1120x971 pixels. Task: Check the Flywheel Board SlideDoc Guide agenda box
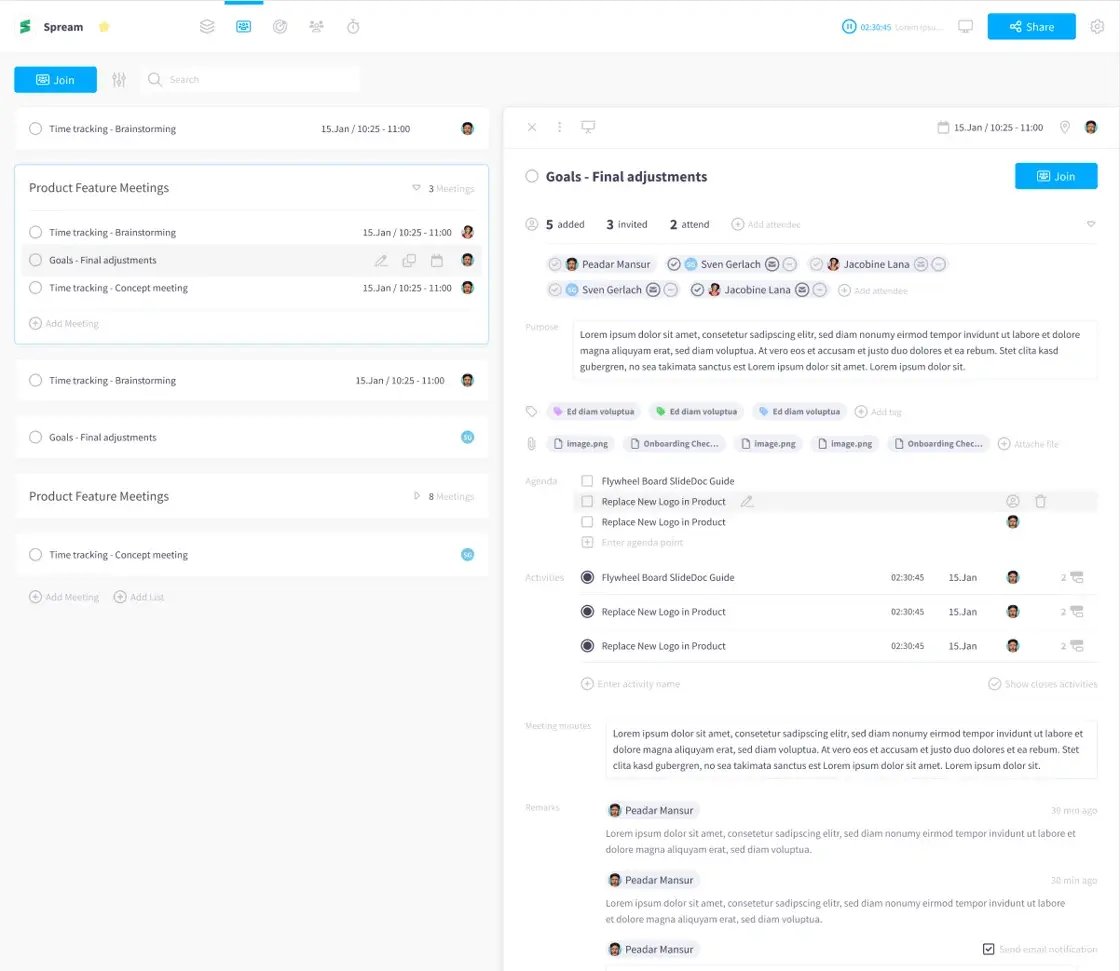click(587, 481)
